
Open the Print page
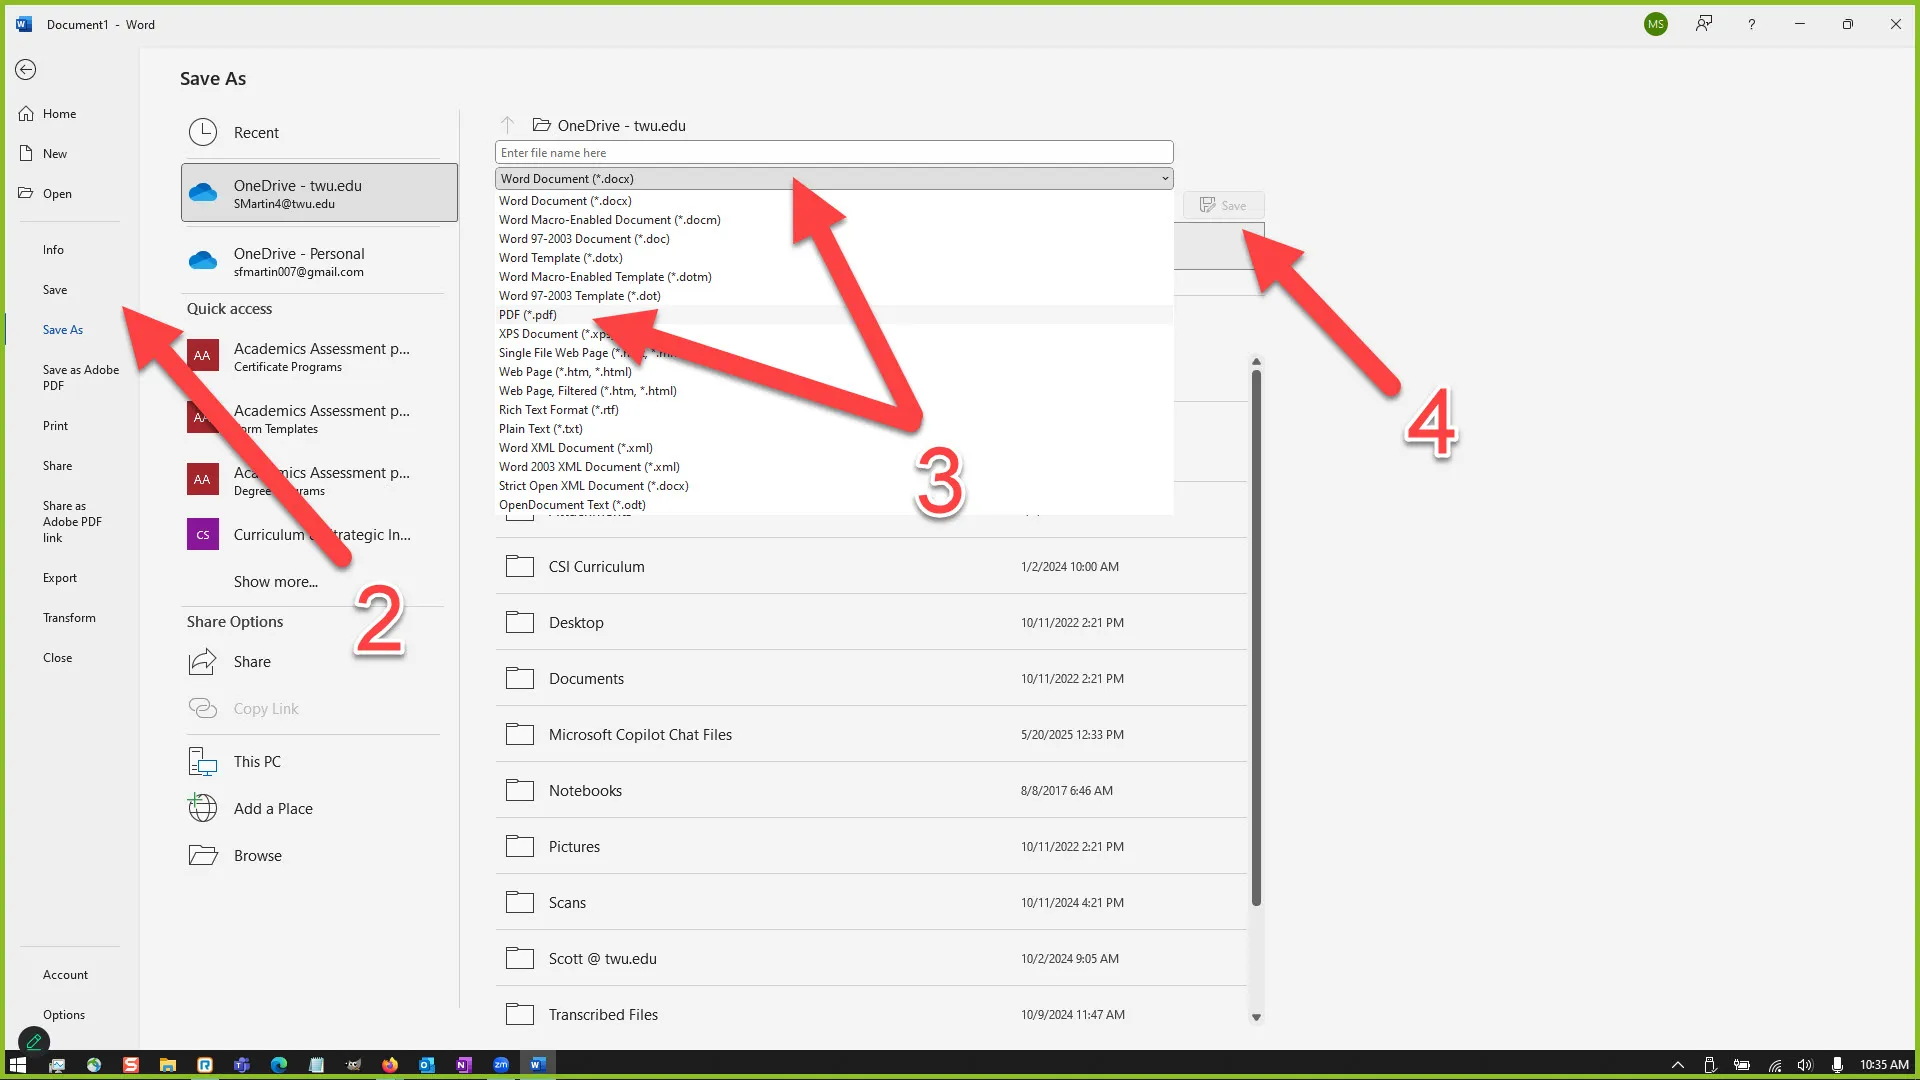pyautogui.click(x=56, y=426)
